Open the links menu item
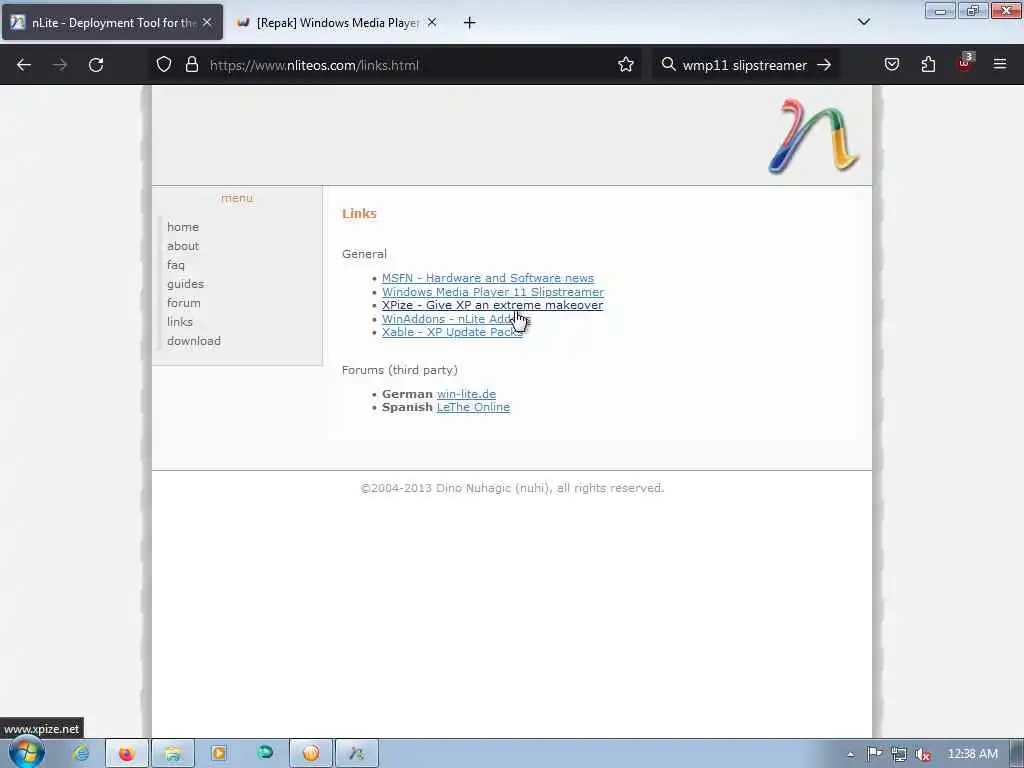This screenshot has height=768, width=1024. pos(180,321)
